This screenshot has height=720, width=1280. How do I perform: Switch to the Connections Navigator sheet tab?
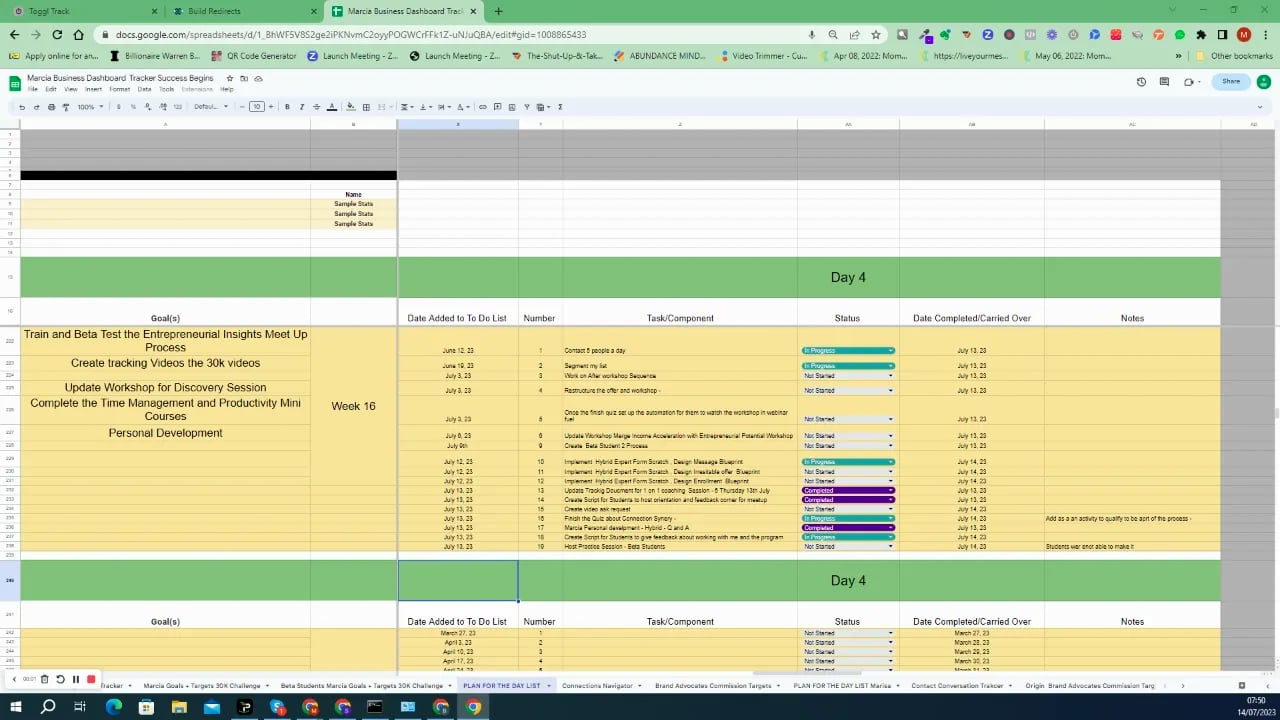click(597, 686)
